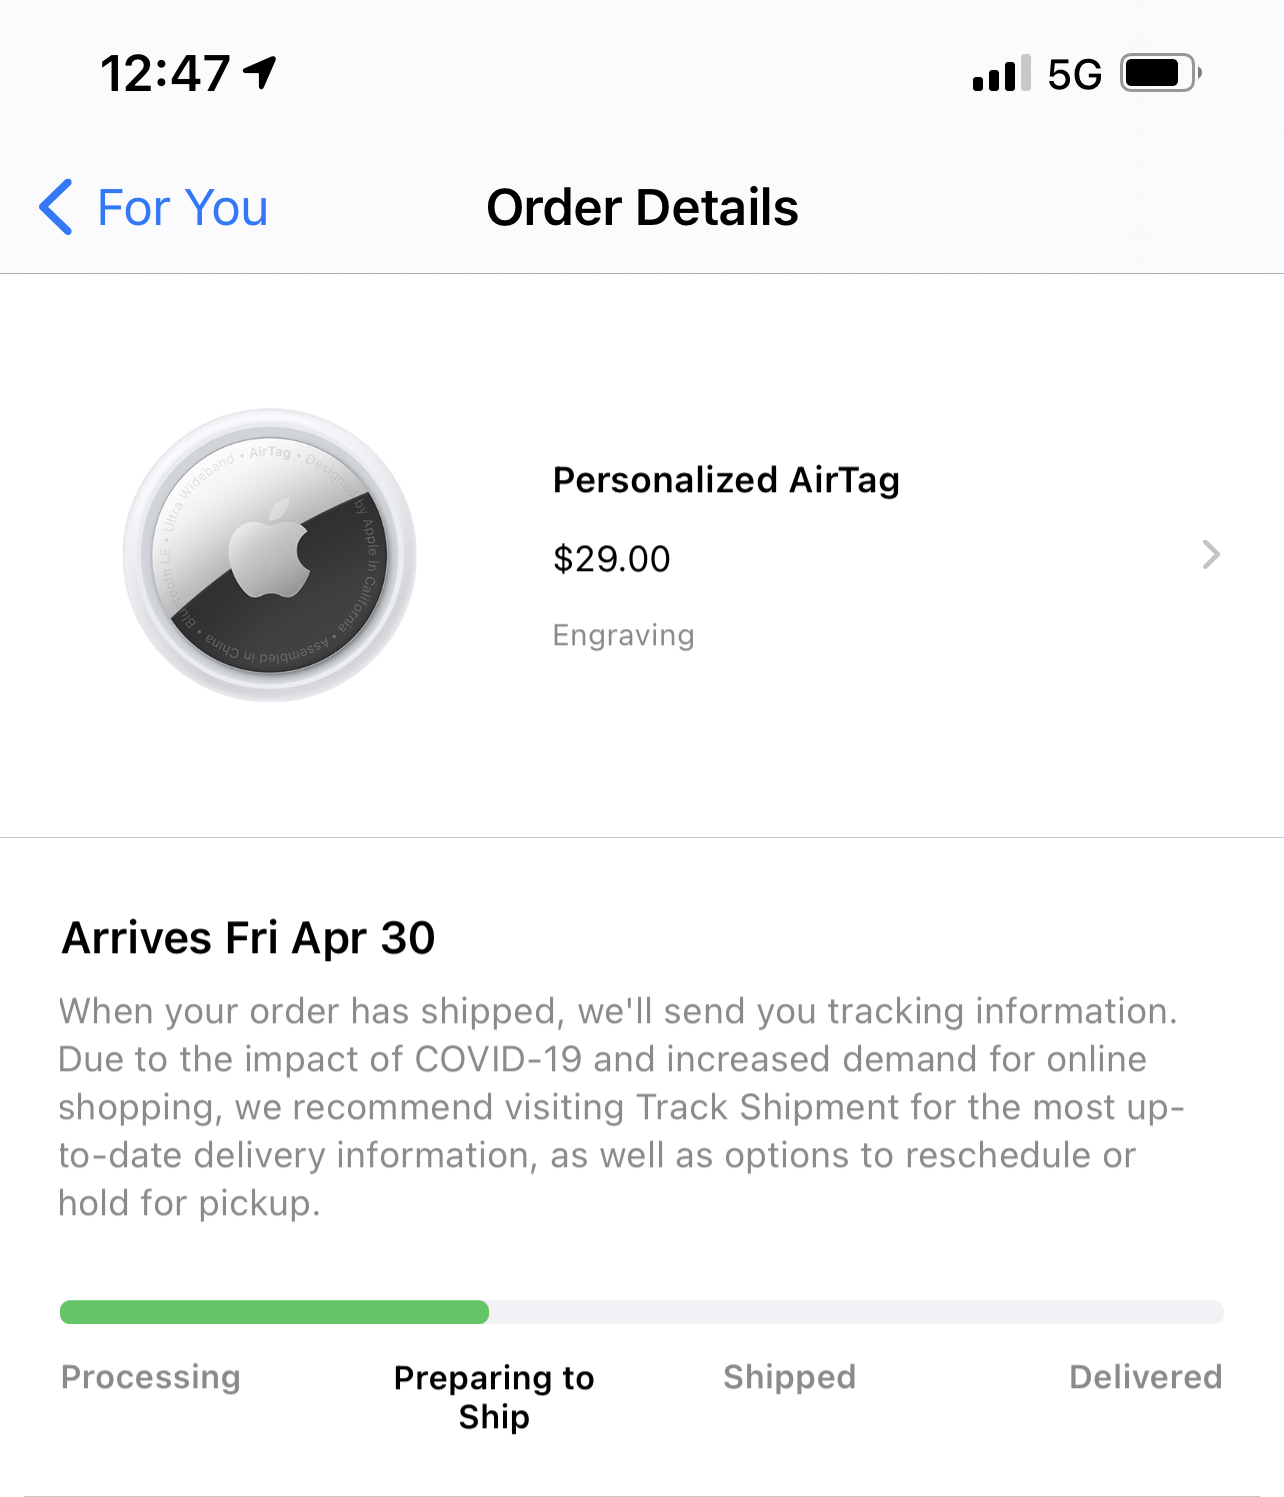1284x1497 pixels.
Task: Tap the battery icon in status bar
Action: 1159,73
